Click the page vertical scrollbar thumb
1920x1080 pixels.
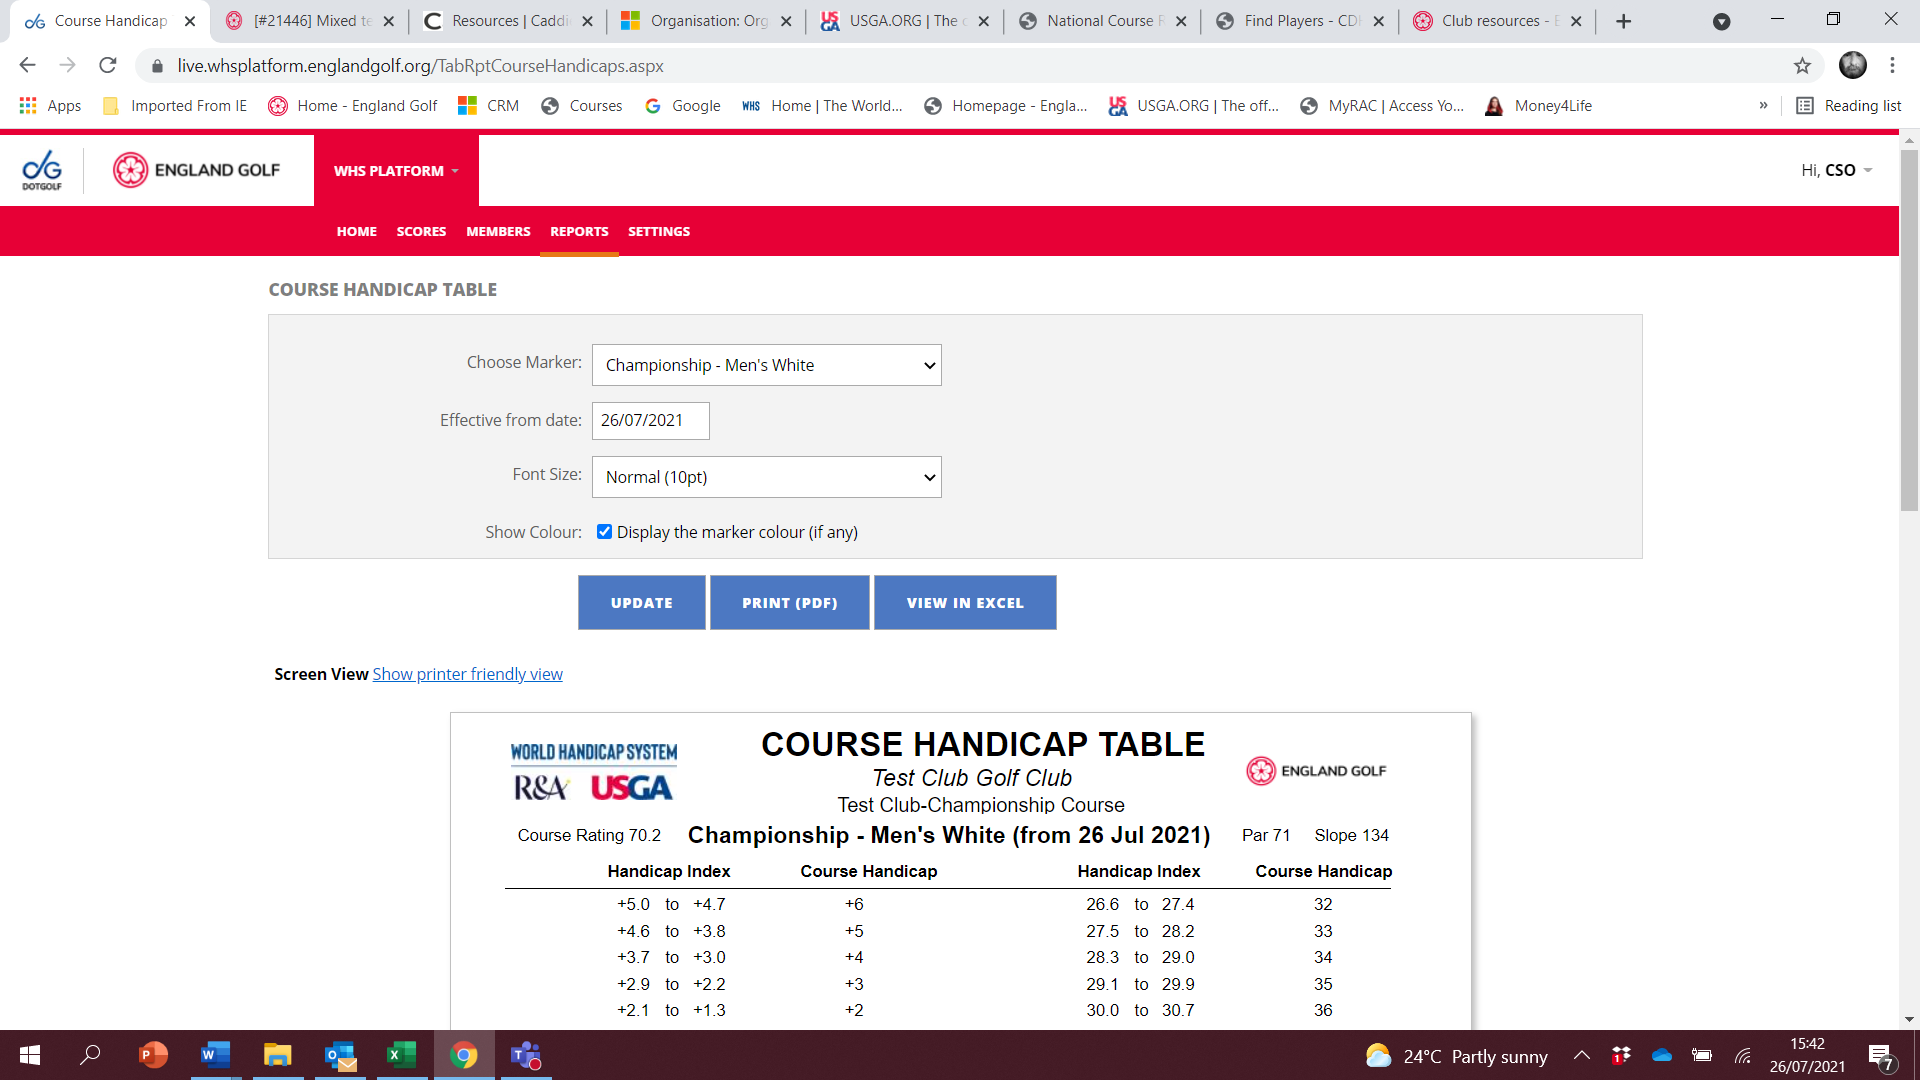pos(1909,330)
